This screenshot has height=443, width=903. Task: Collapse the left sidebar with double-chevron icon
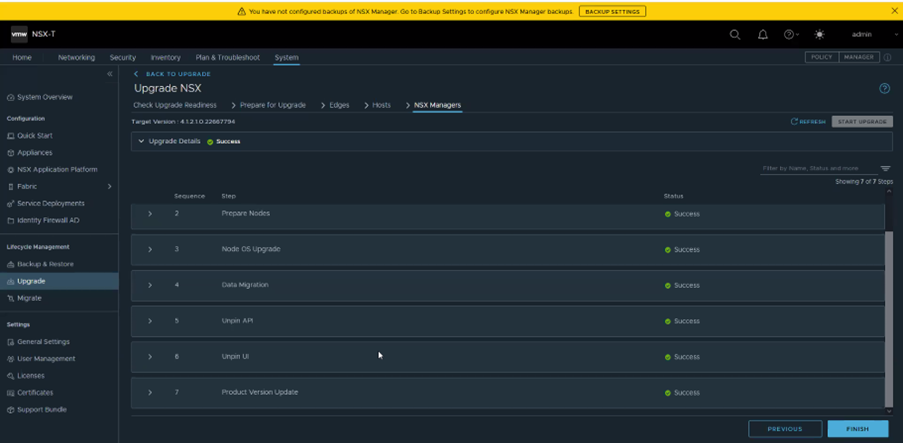click(x=109, y=74)
